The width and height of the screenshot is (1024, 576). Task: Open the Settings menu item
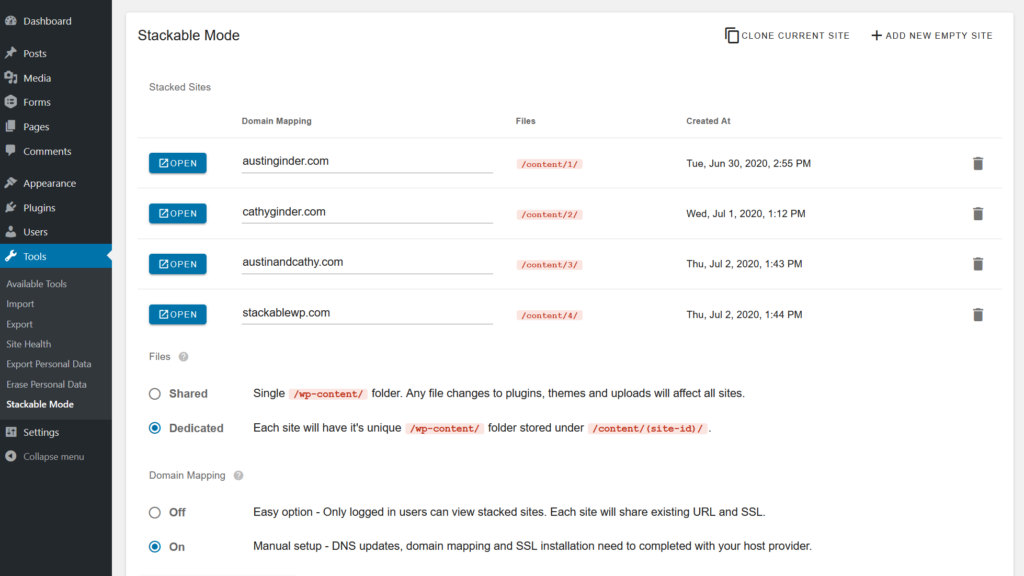[41, 432]
